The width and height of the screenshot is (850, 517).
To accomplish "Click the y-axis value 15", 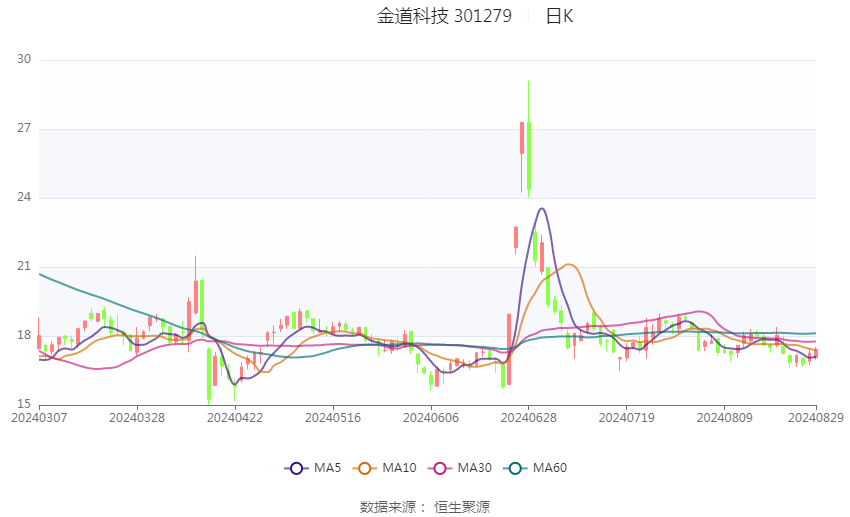I will point(24,404).
